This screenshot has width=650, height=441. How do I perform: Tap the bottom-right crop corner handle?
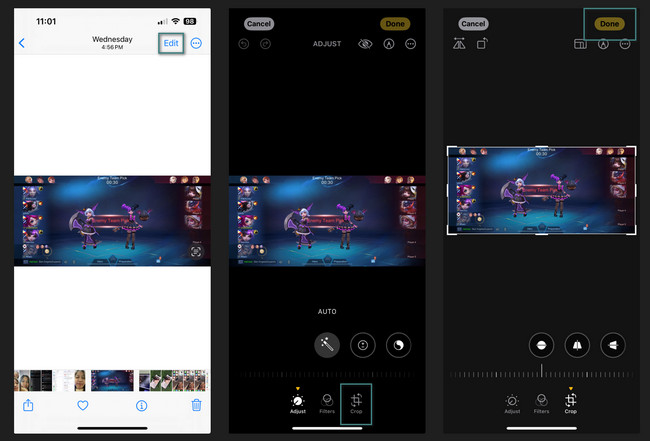click(x=632, y=231)
